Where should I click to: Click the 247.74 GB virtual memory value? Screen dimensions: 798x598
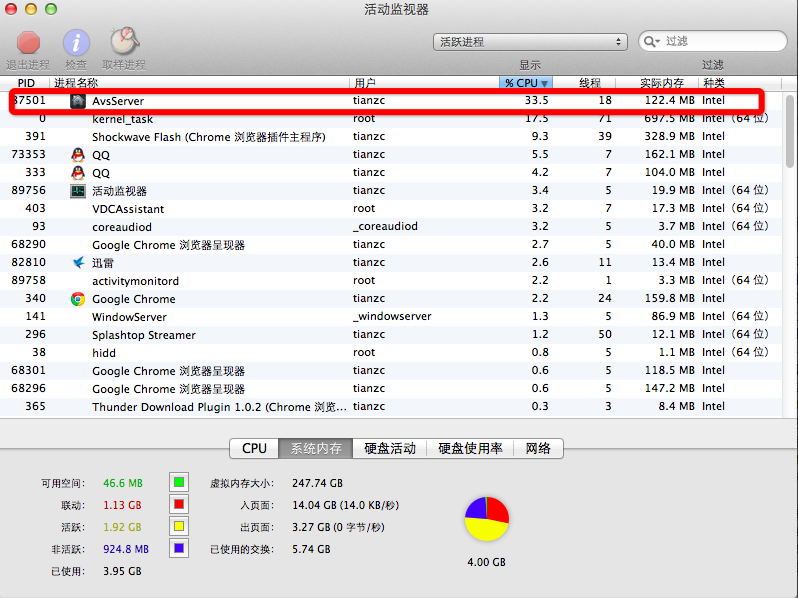pyautogui.click(x=318, y=483)
